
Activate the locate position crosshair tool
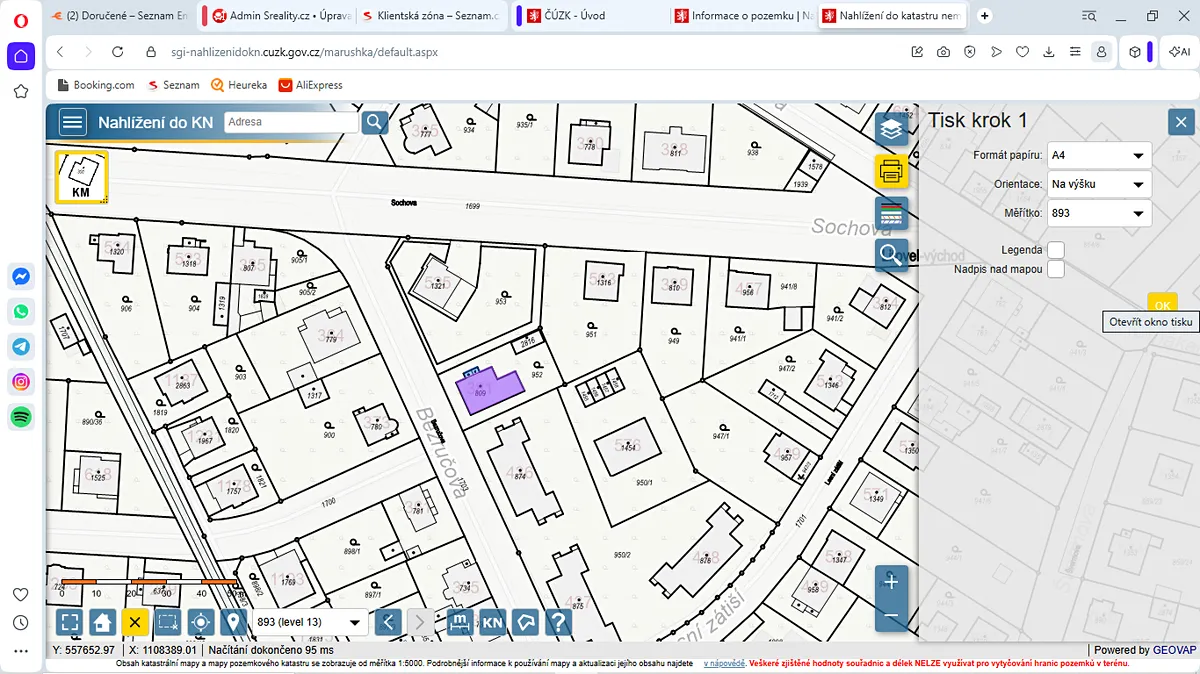click(201, 622)
